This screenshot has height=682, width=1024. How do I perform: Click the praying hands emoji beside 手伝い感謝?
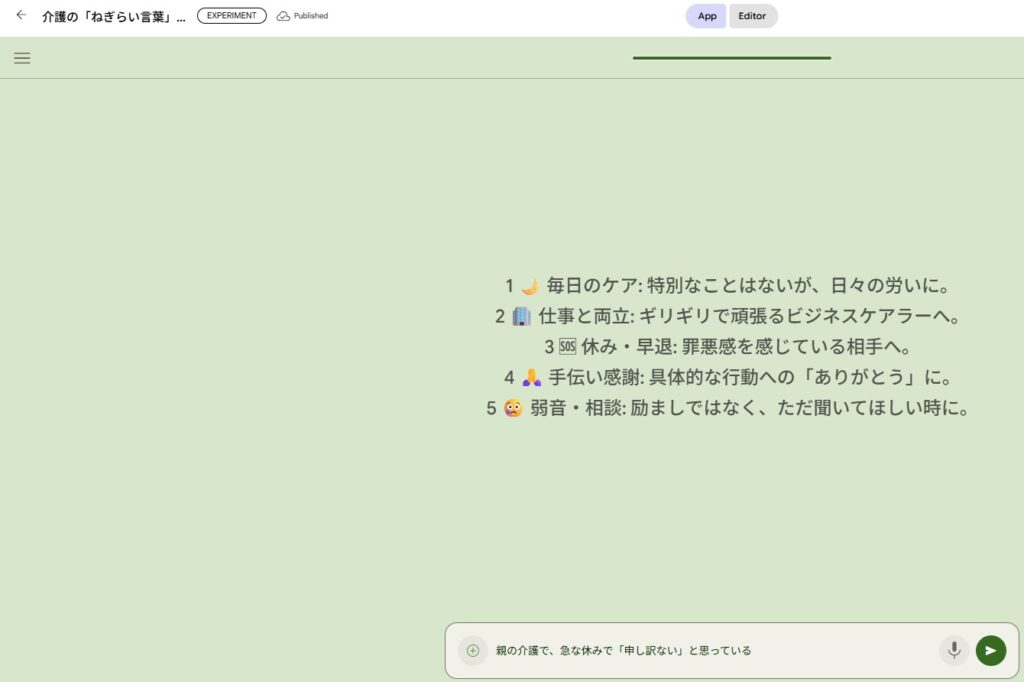(x=531, y=378)
